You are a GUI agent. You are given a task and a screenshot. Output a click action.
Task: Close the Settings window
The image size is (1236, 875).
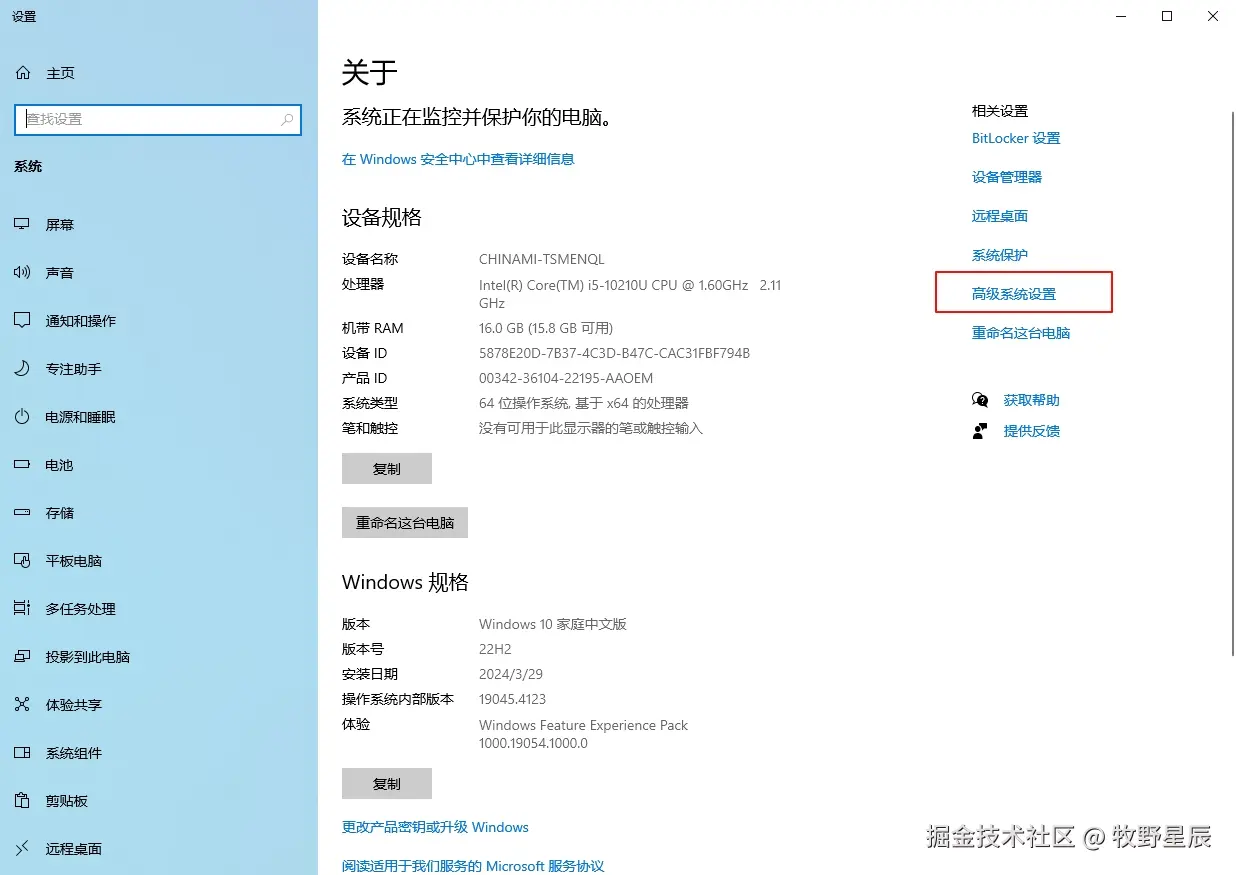pyautogui.click(x=1213, y=16)
